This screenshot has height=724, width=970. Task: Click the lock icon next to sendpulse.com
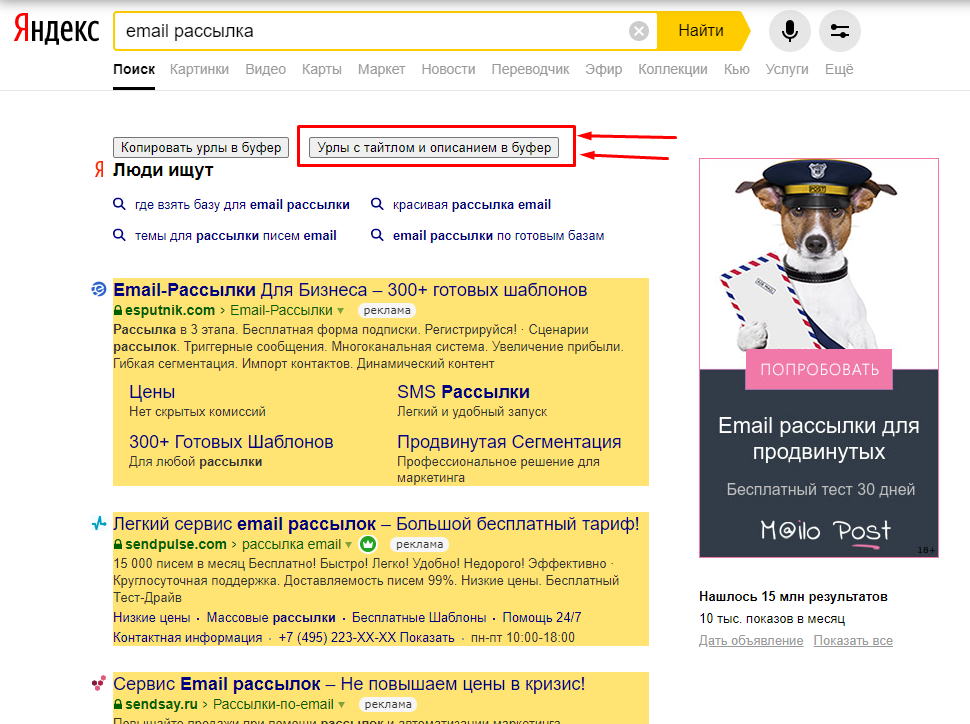[x=118, y=544]
